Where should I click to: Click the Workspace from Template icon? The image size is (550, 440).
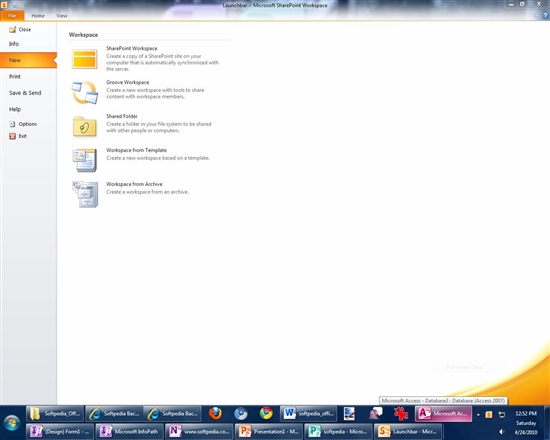tap(85, 160)
